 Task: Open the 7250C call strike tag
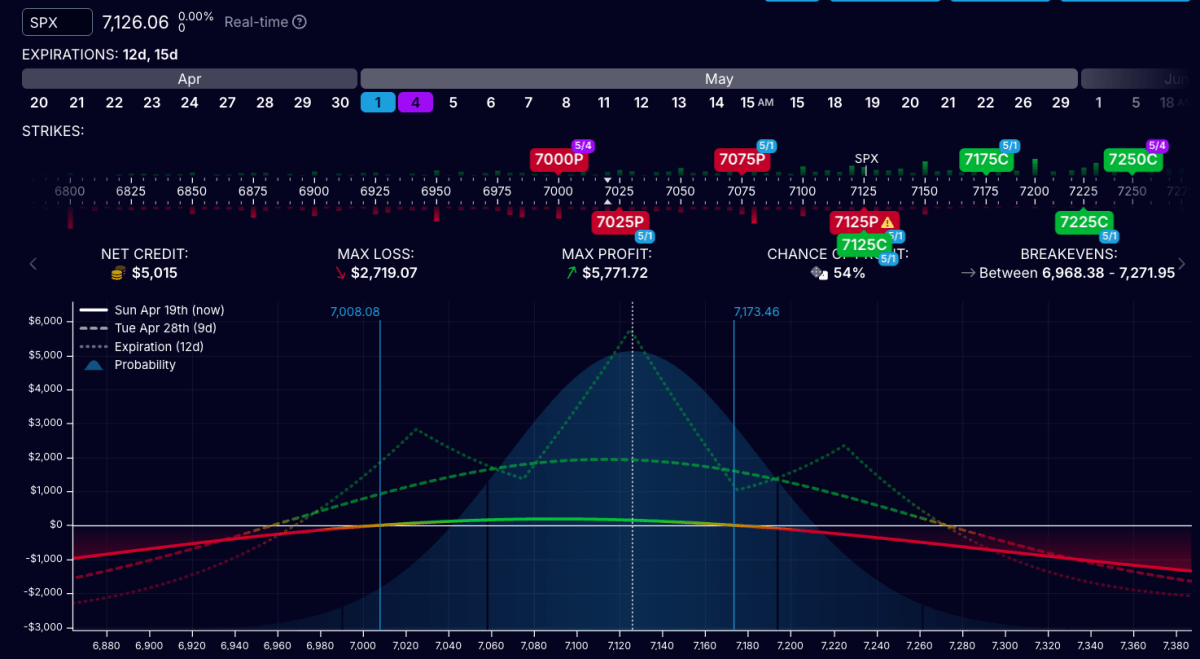click(x=1132, y=158)
